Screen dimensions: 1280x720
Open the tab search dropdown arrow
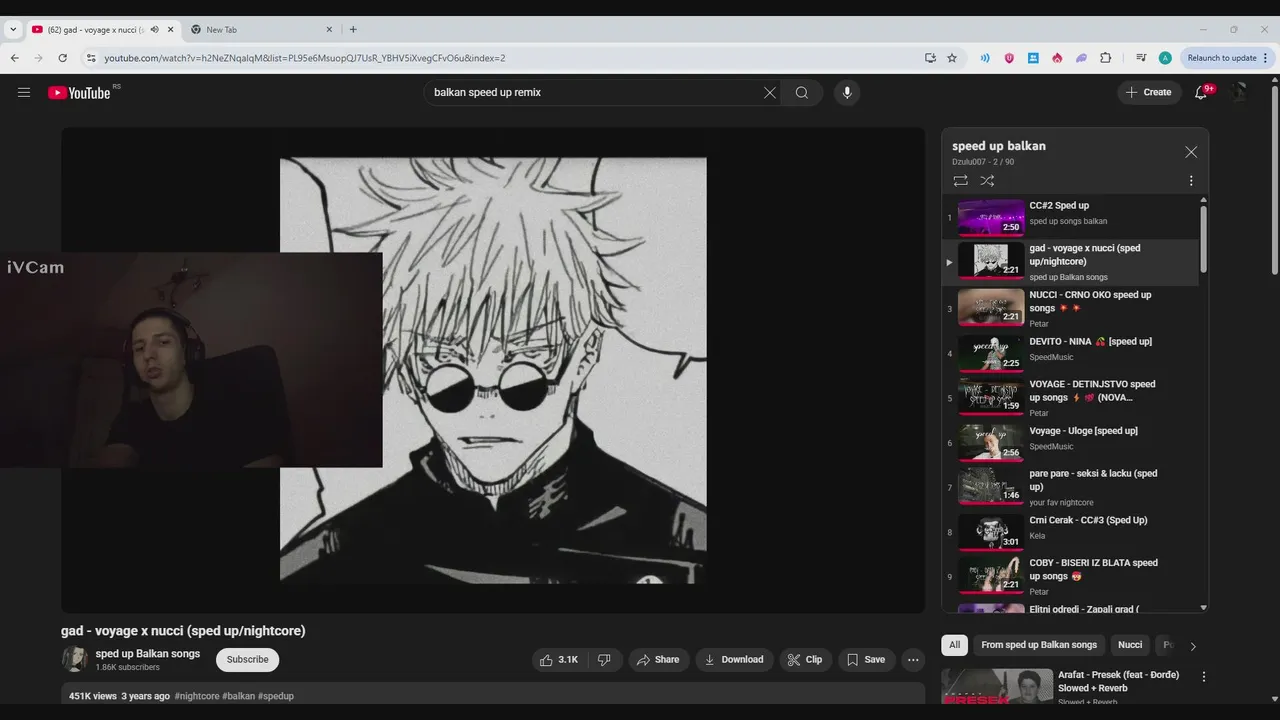(13, 30)
